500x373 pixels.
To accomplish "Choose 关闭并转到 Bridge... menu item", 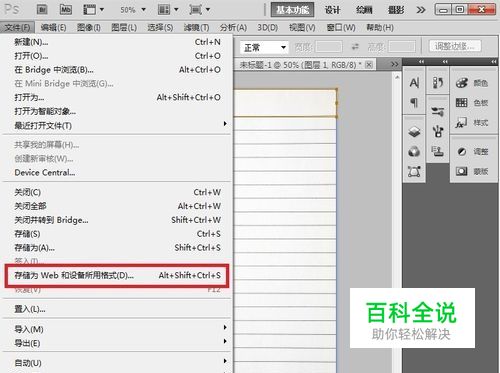I will (117, 220).
